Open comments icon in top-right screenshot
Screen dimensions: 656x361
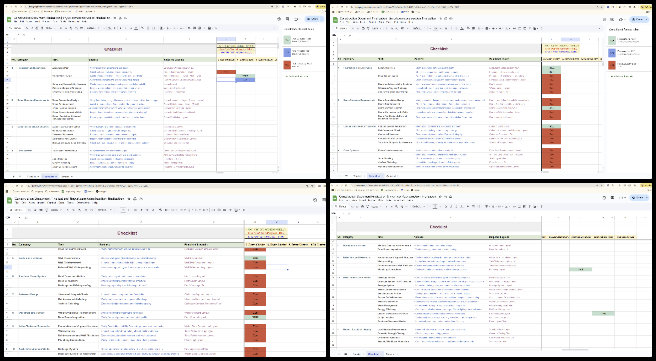(612, 19)
